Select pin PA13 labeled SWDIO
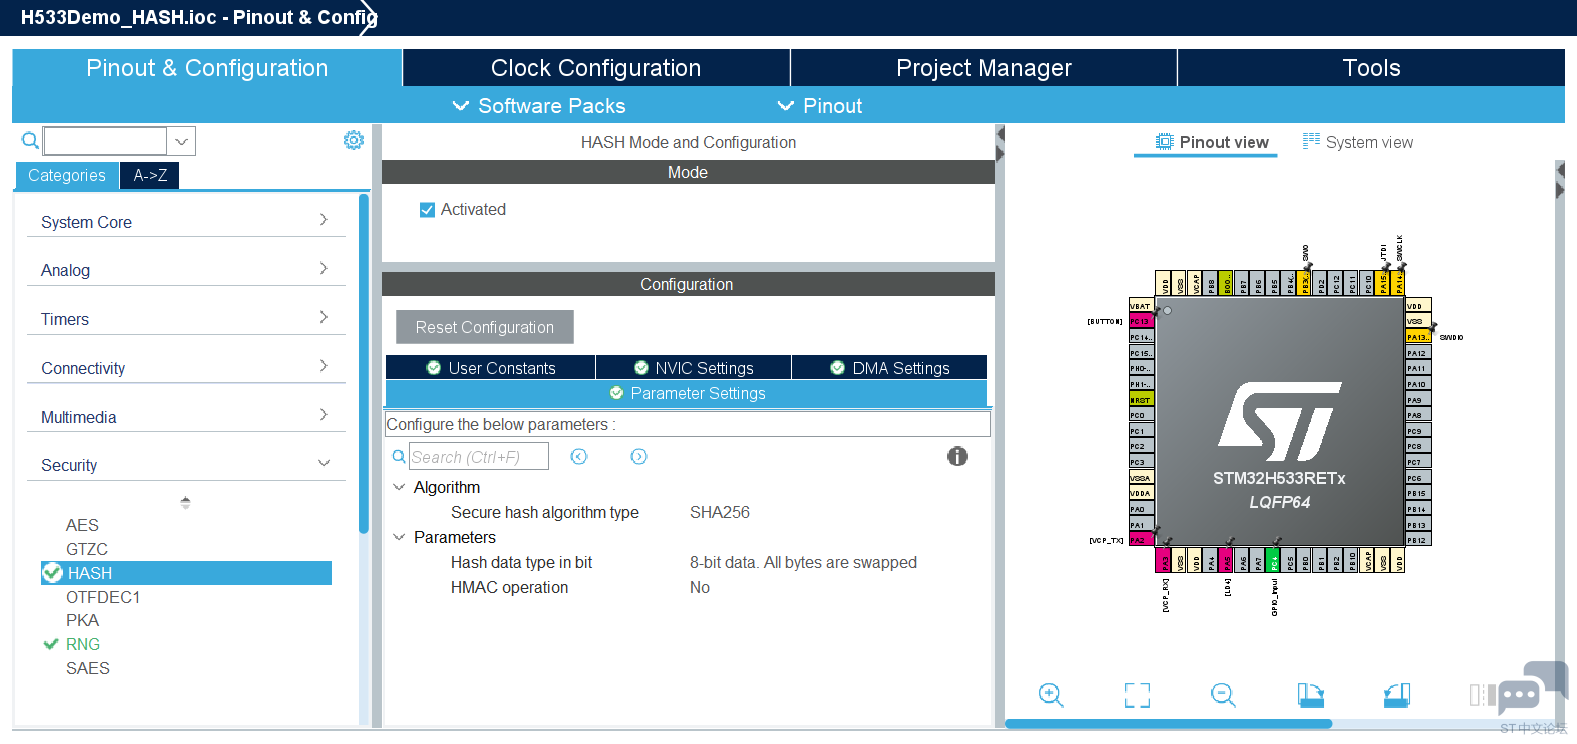 click(1418, 337)
